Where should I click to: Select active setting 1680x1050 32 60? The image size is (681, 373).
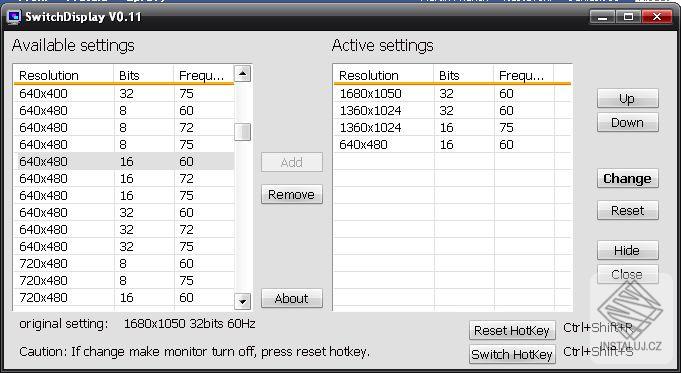tap(453, 93)
